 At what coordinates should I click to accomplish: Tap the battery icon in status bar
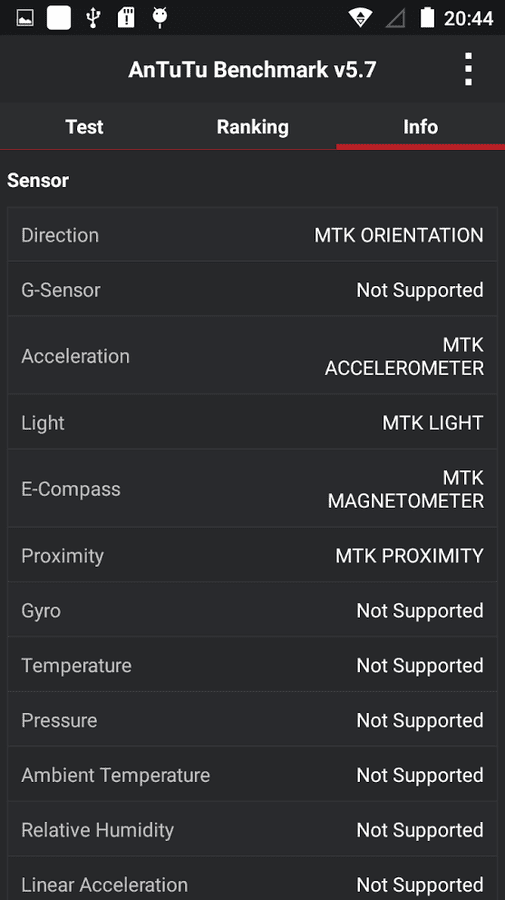point(427,18)
